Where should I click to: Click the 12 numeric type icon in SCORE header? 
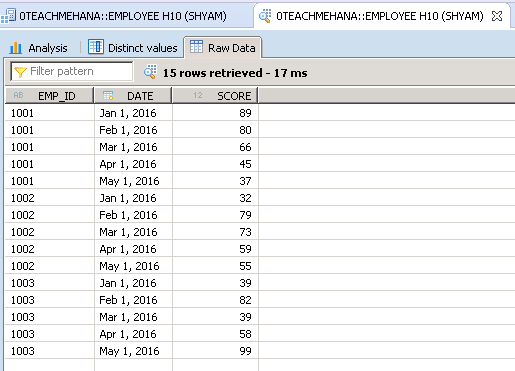tap(198, 95)
